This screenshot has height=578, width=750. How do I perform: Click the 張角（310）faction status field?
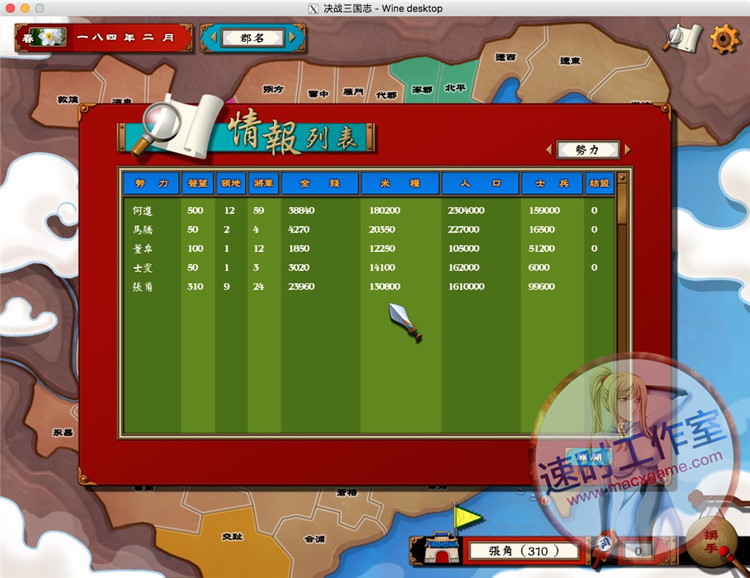tap(523, 551)
